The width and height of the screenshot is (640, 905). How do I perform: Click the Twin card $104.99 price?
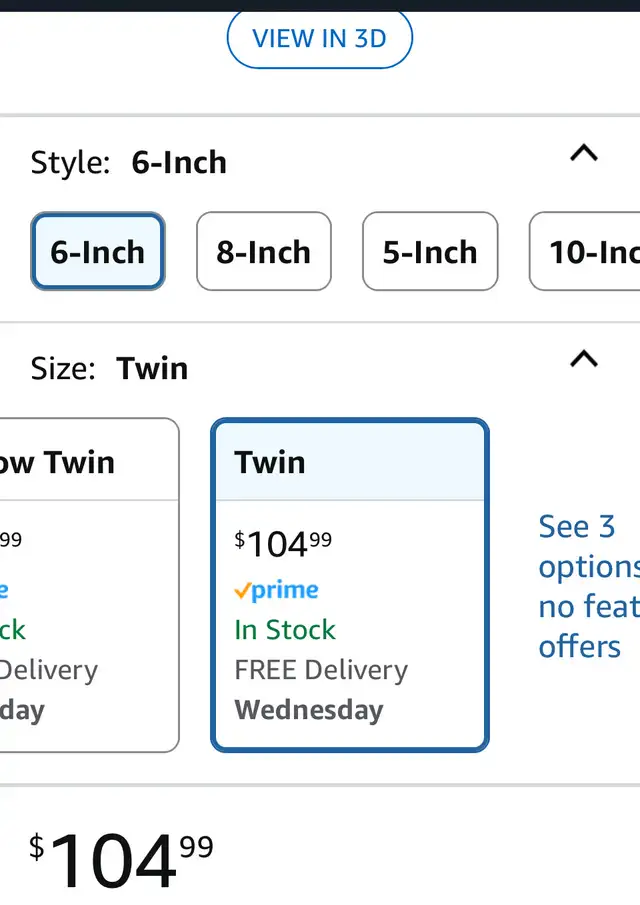click(283, 544)
